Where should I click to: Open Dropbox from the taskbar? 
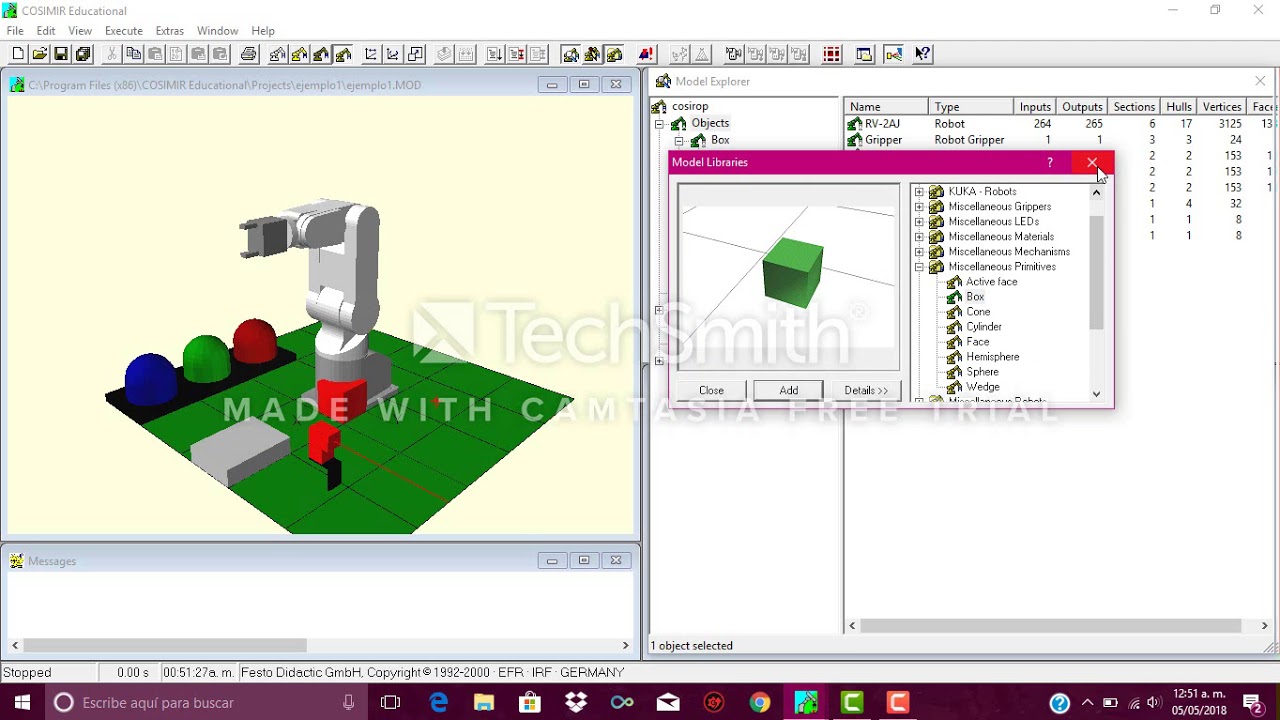pos(576,703)
